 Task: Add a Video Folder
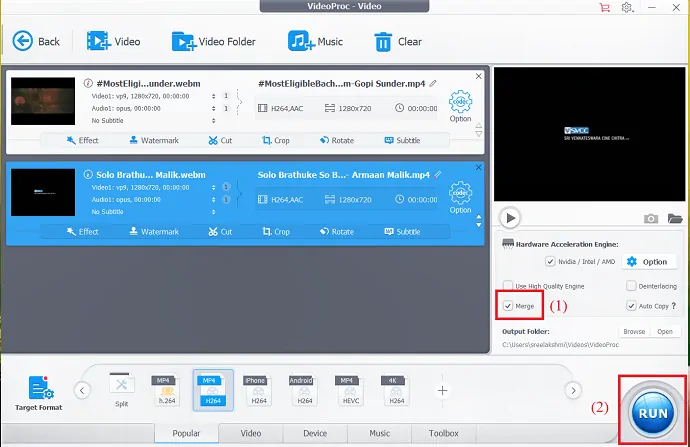[x=184, y=41]
